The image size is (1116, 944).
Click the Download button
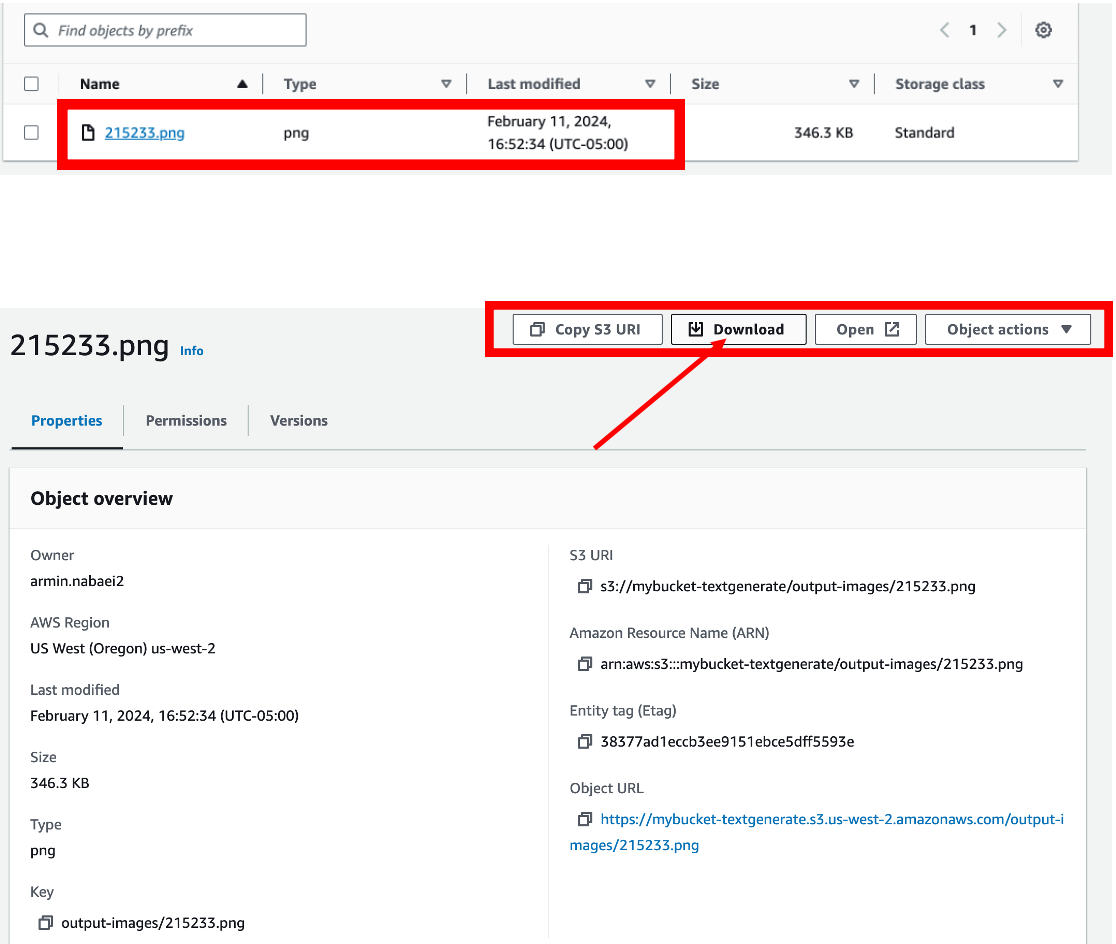click(x=738, y=329)
